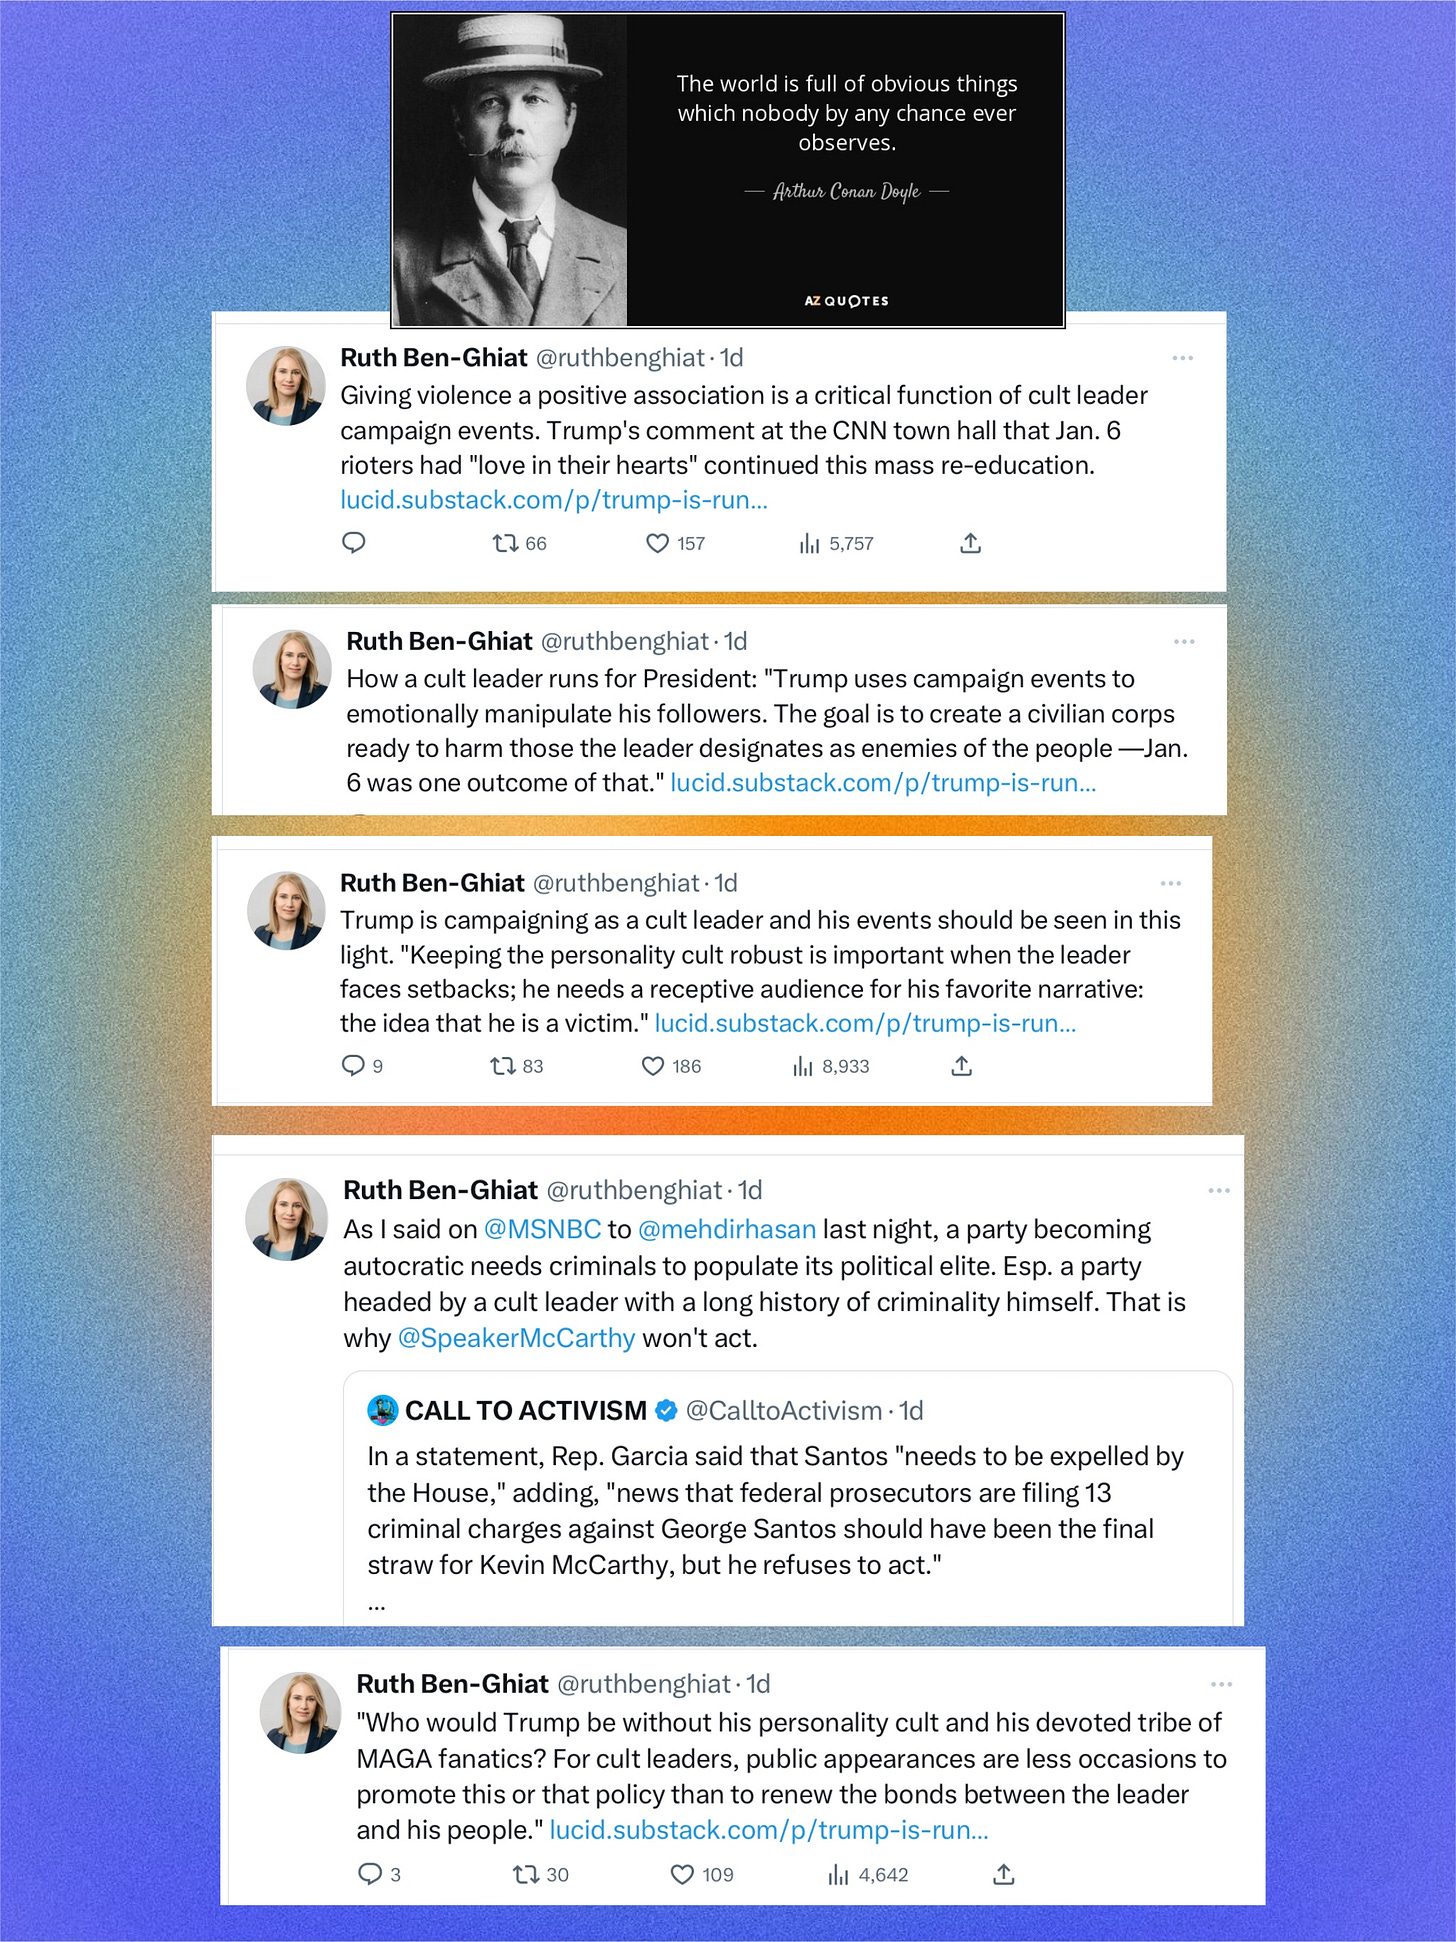
Task: Retweet the tweet with 83 retweets
Action: point(502,1066)
